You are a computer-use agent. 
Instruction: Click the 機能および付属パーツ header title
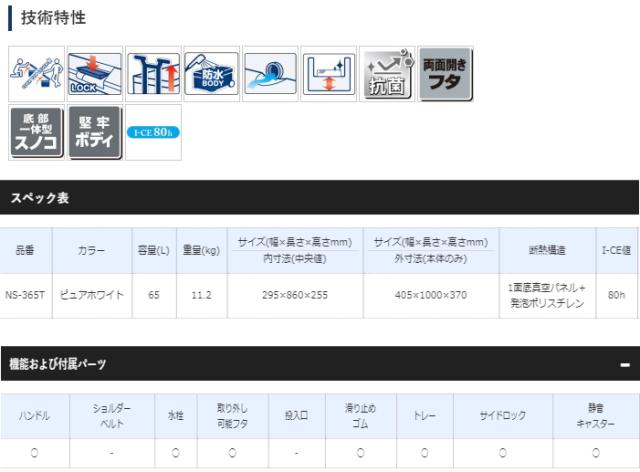[x=58, y=363]
